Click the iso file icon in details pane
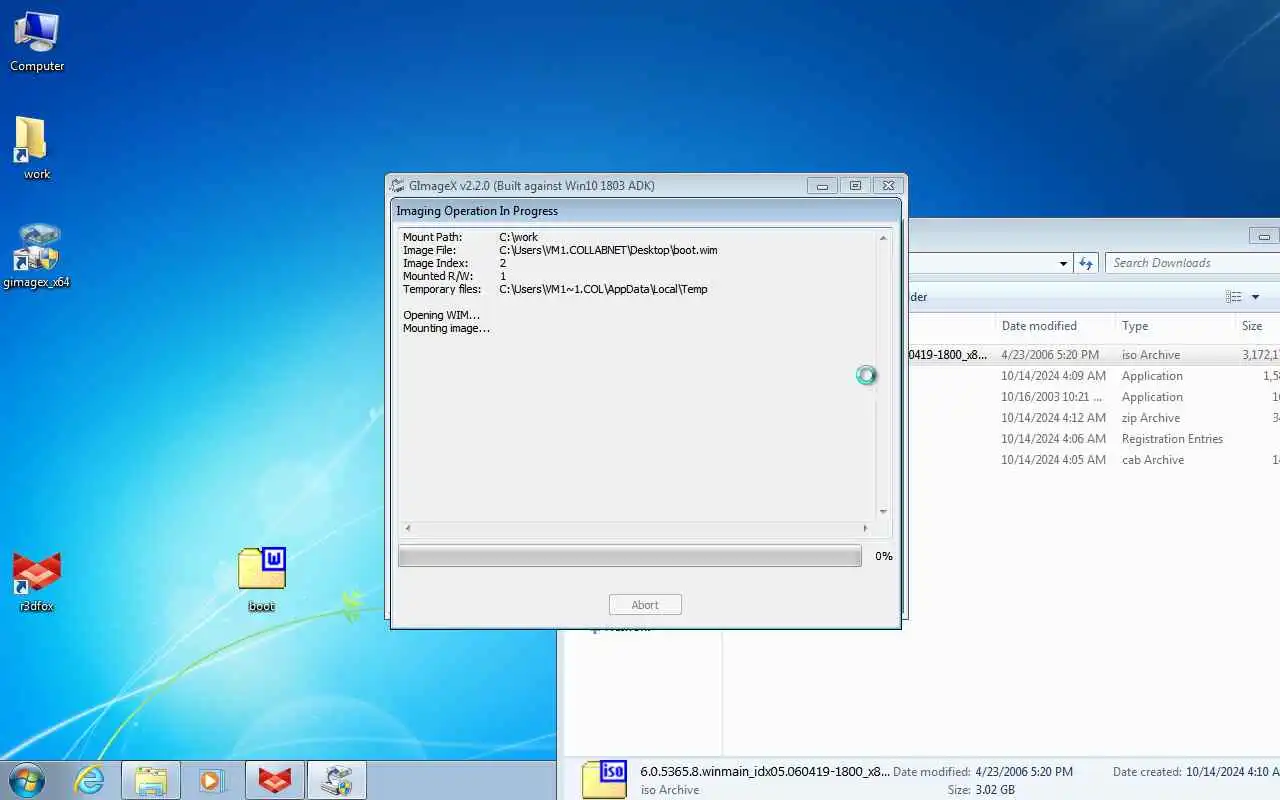Screen dimensions: 1280x800 click(x=604, y=779)
